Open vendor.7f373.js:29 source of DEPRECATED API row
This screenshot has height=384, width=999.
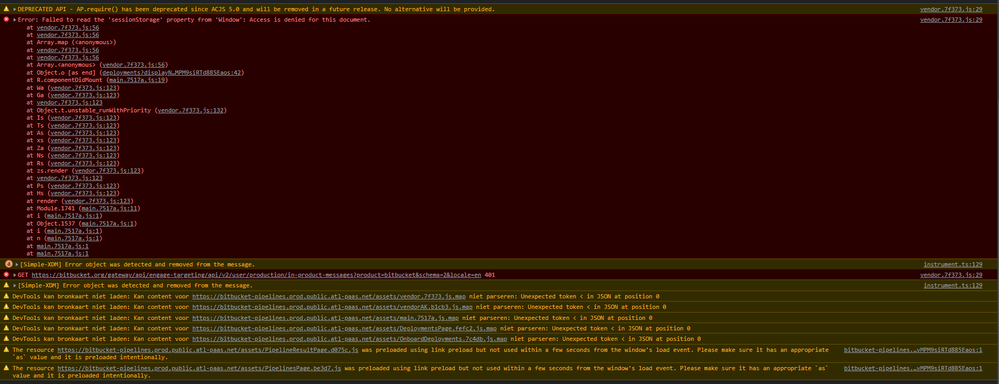pos(951,10)
